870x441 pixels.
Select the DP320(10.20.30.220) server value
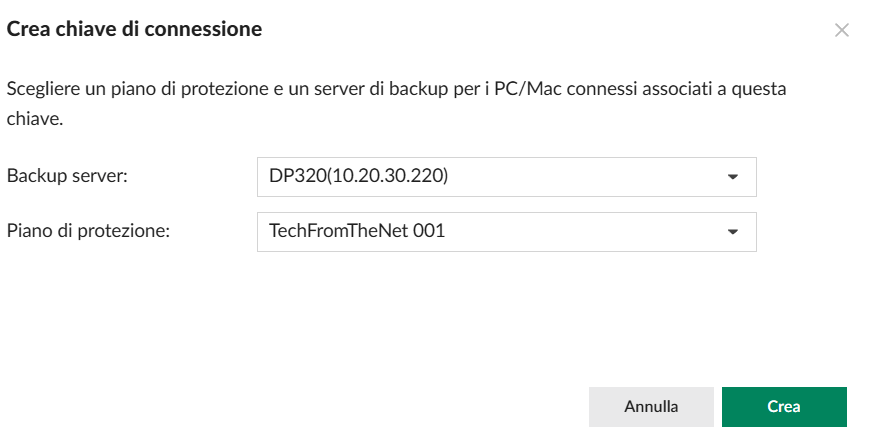tap(358, 176)
